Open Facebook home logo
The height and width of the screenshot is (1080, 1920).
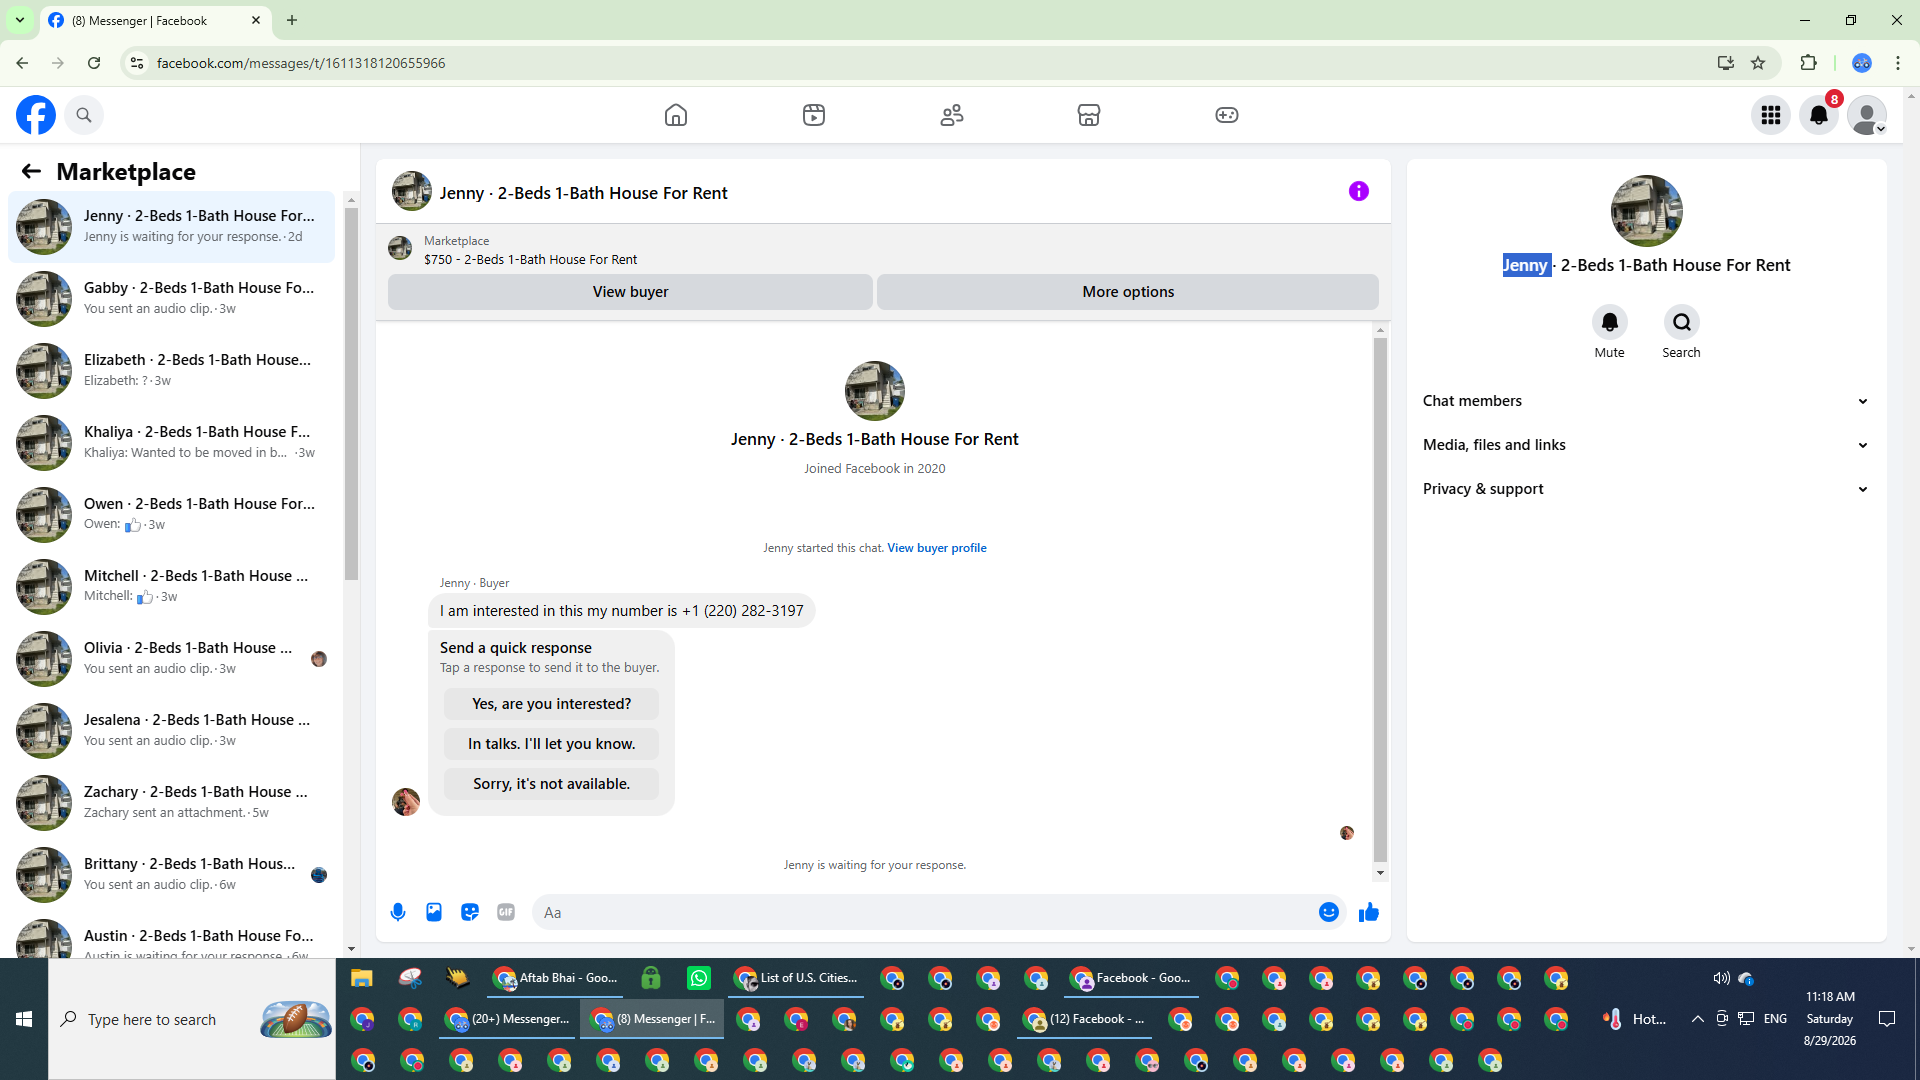(x=36, y=115)
